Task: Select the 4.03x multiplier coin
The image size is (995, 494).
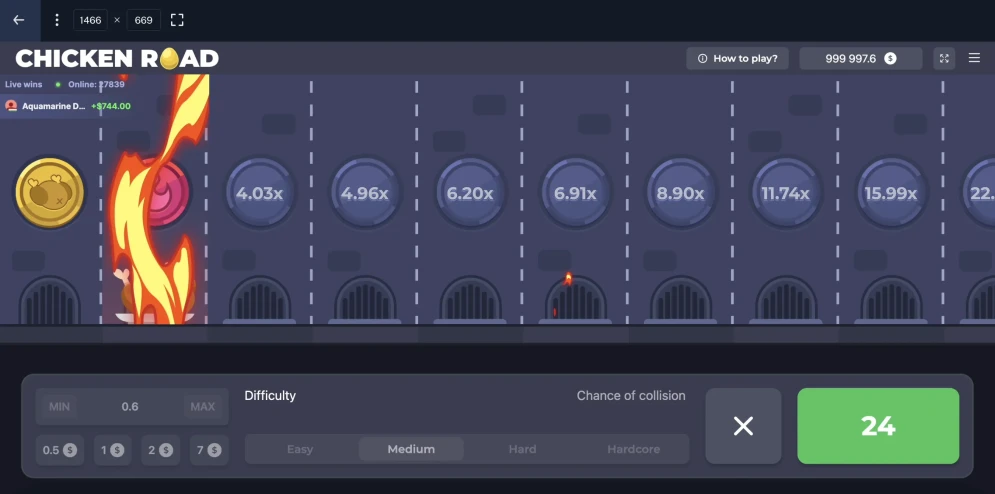Action: point(260,193)
